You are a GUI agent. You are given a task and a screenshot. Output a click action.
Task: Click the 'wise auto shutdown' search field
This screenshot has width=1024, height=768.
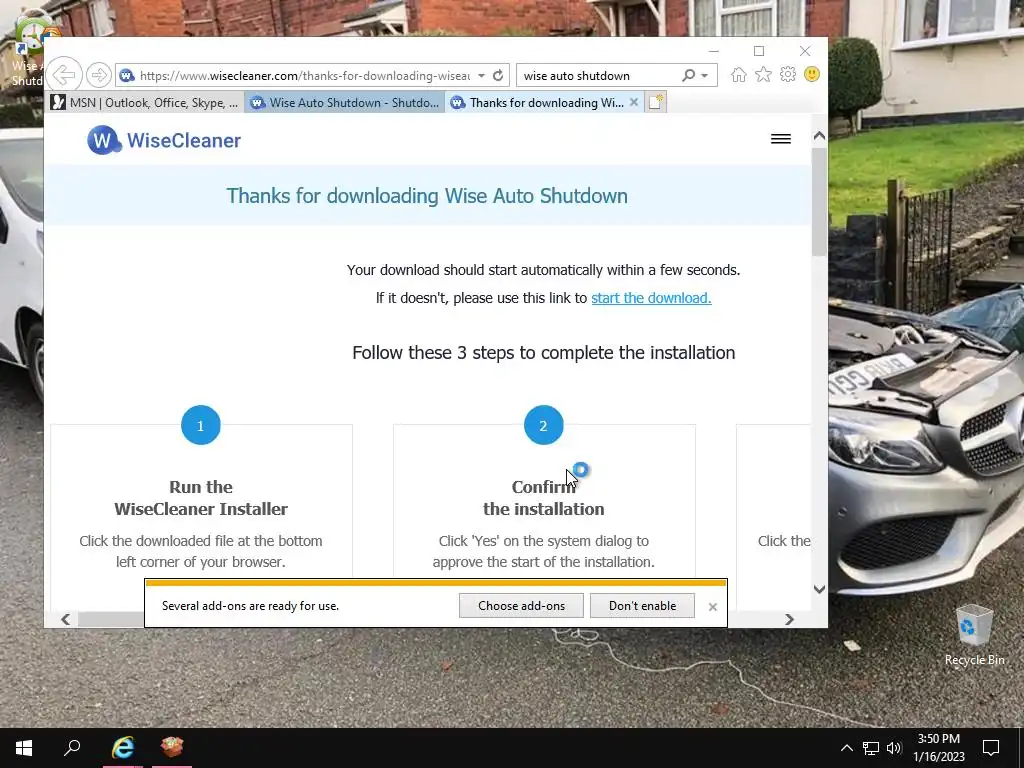click(598, 76)
